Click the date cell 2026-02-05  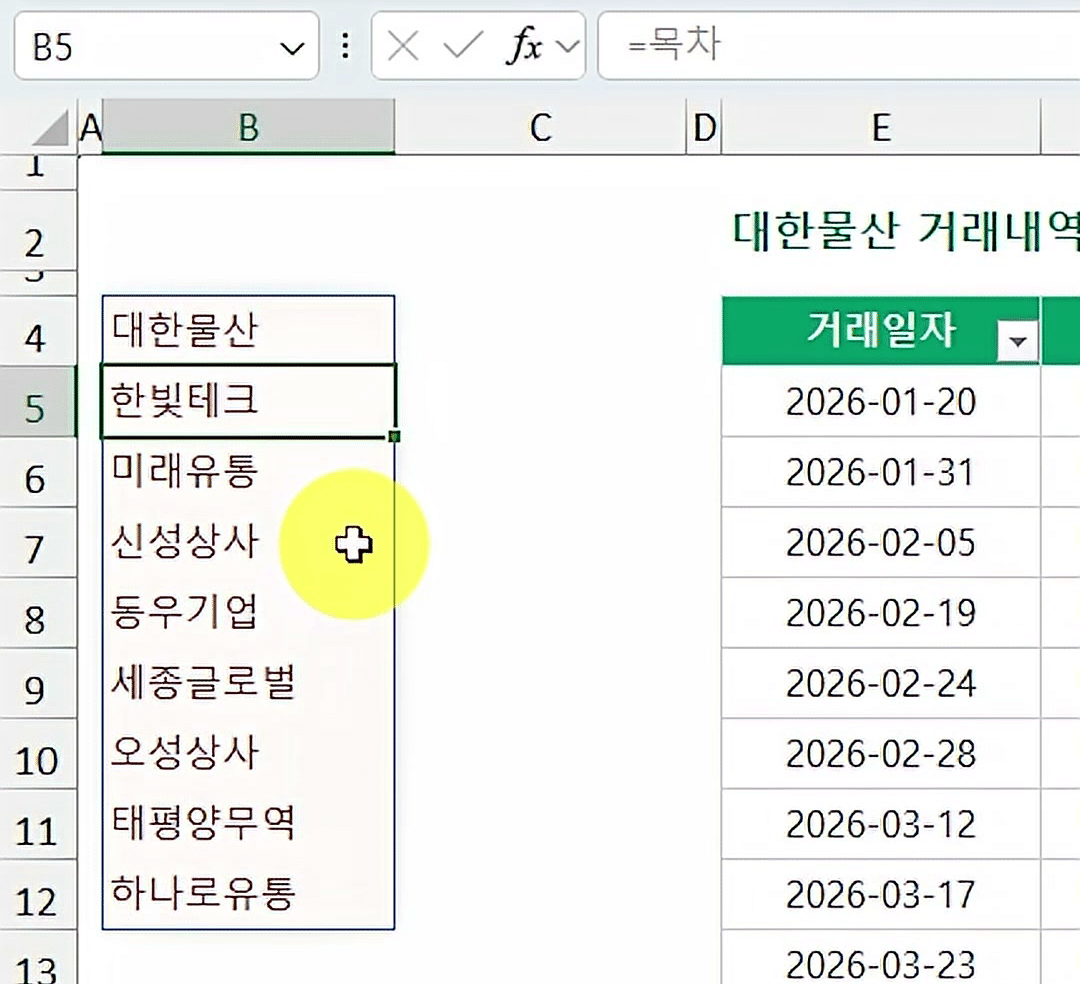(x=881, y=543)
